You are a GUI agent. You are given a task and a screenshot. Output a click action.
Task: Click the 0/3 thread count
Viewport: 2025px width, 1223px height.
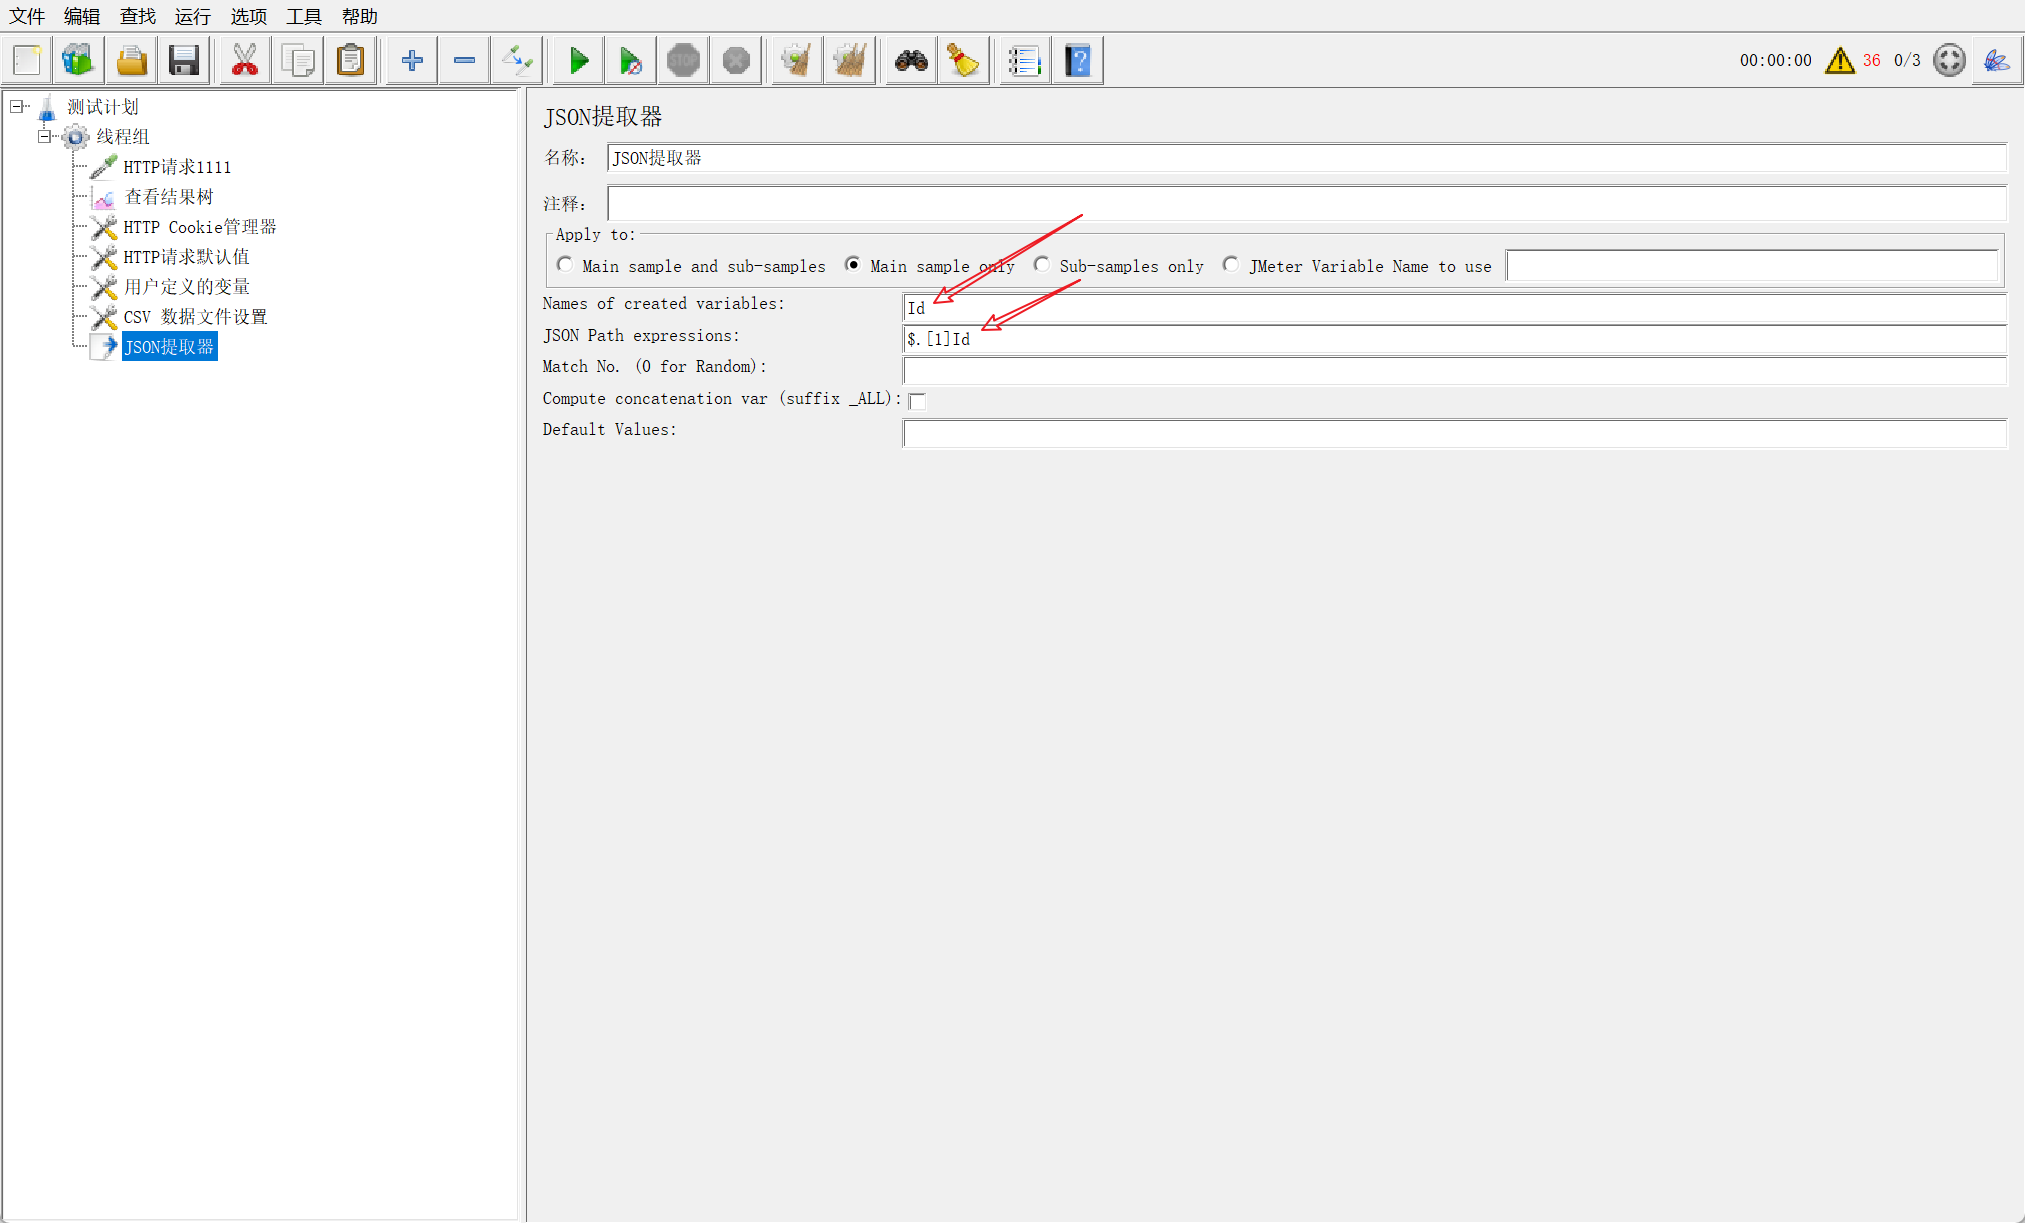1907,61
